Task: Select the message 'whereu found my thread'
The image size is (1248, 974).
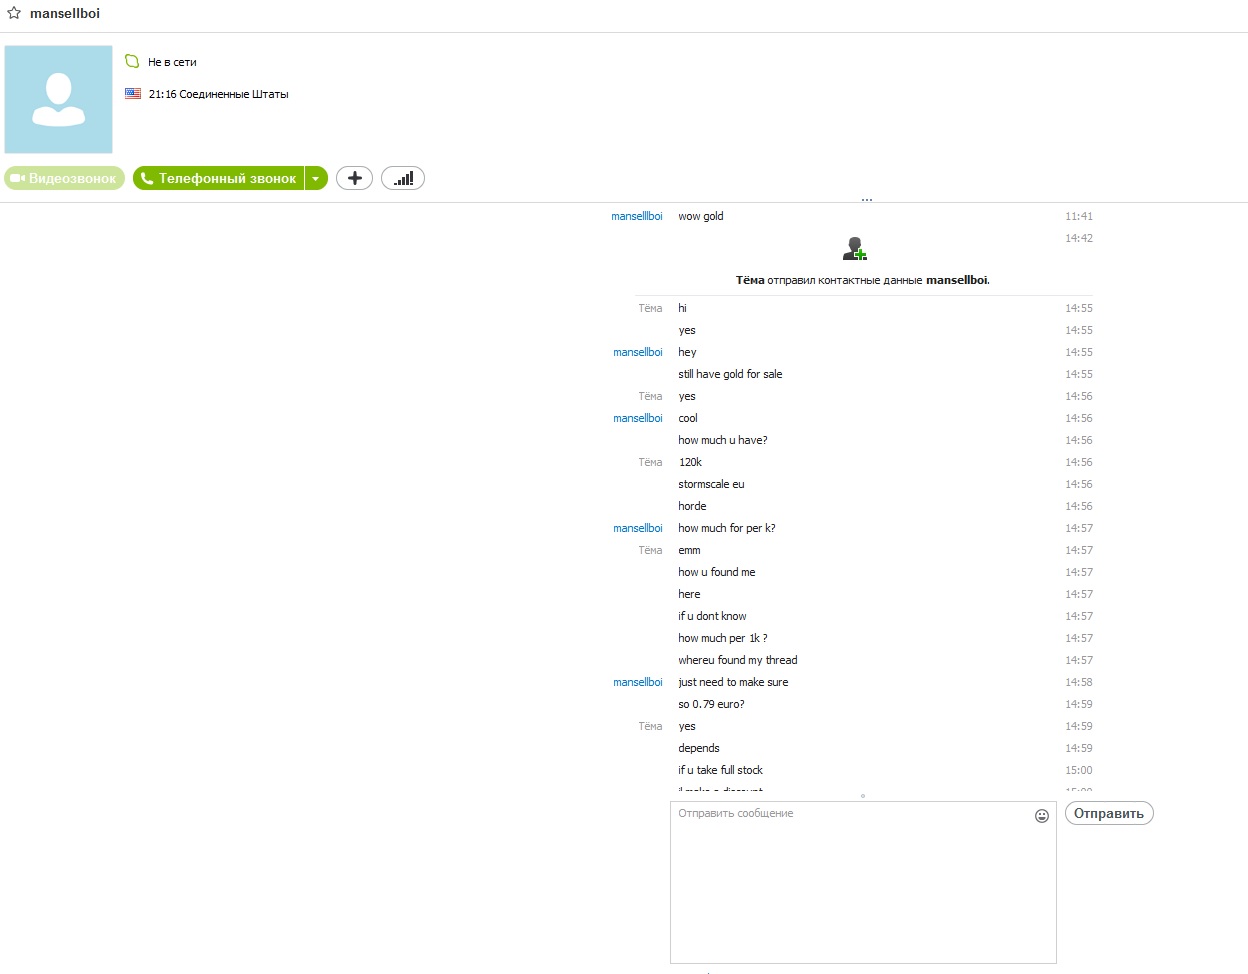Action: point(738,660)
